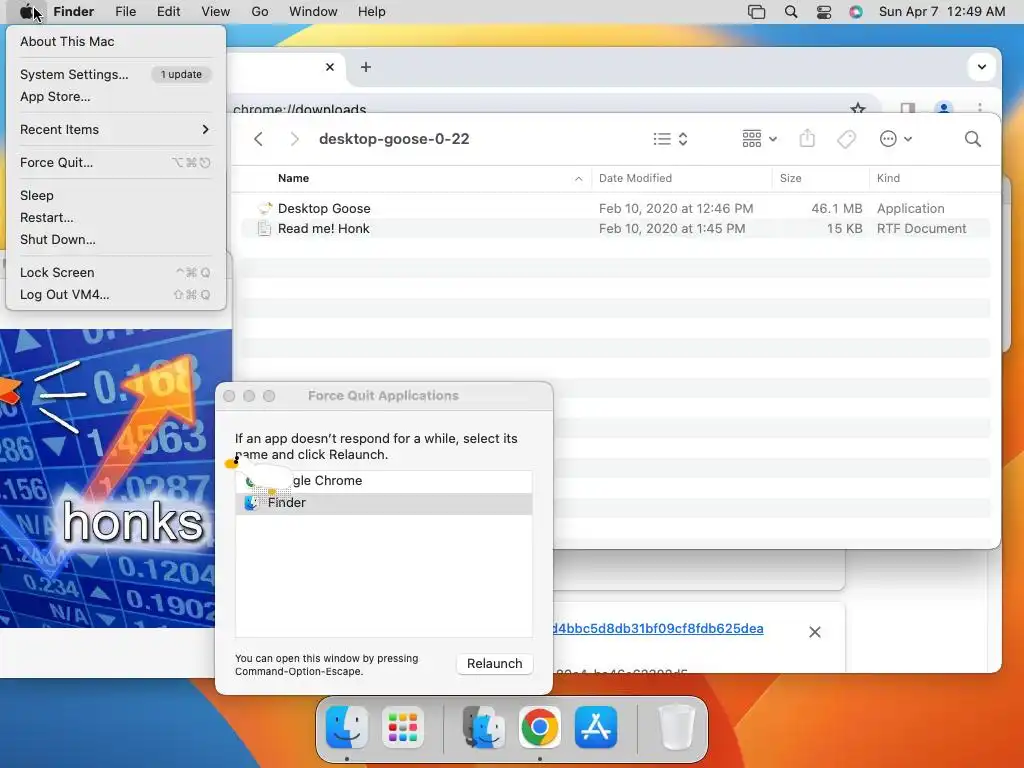Bookmark this page with star icon
This screenshot has width=1024, height=768.
pyautogui.click(x=858, y=109)
